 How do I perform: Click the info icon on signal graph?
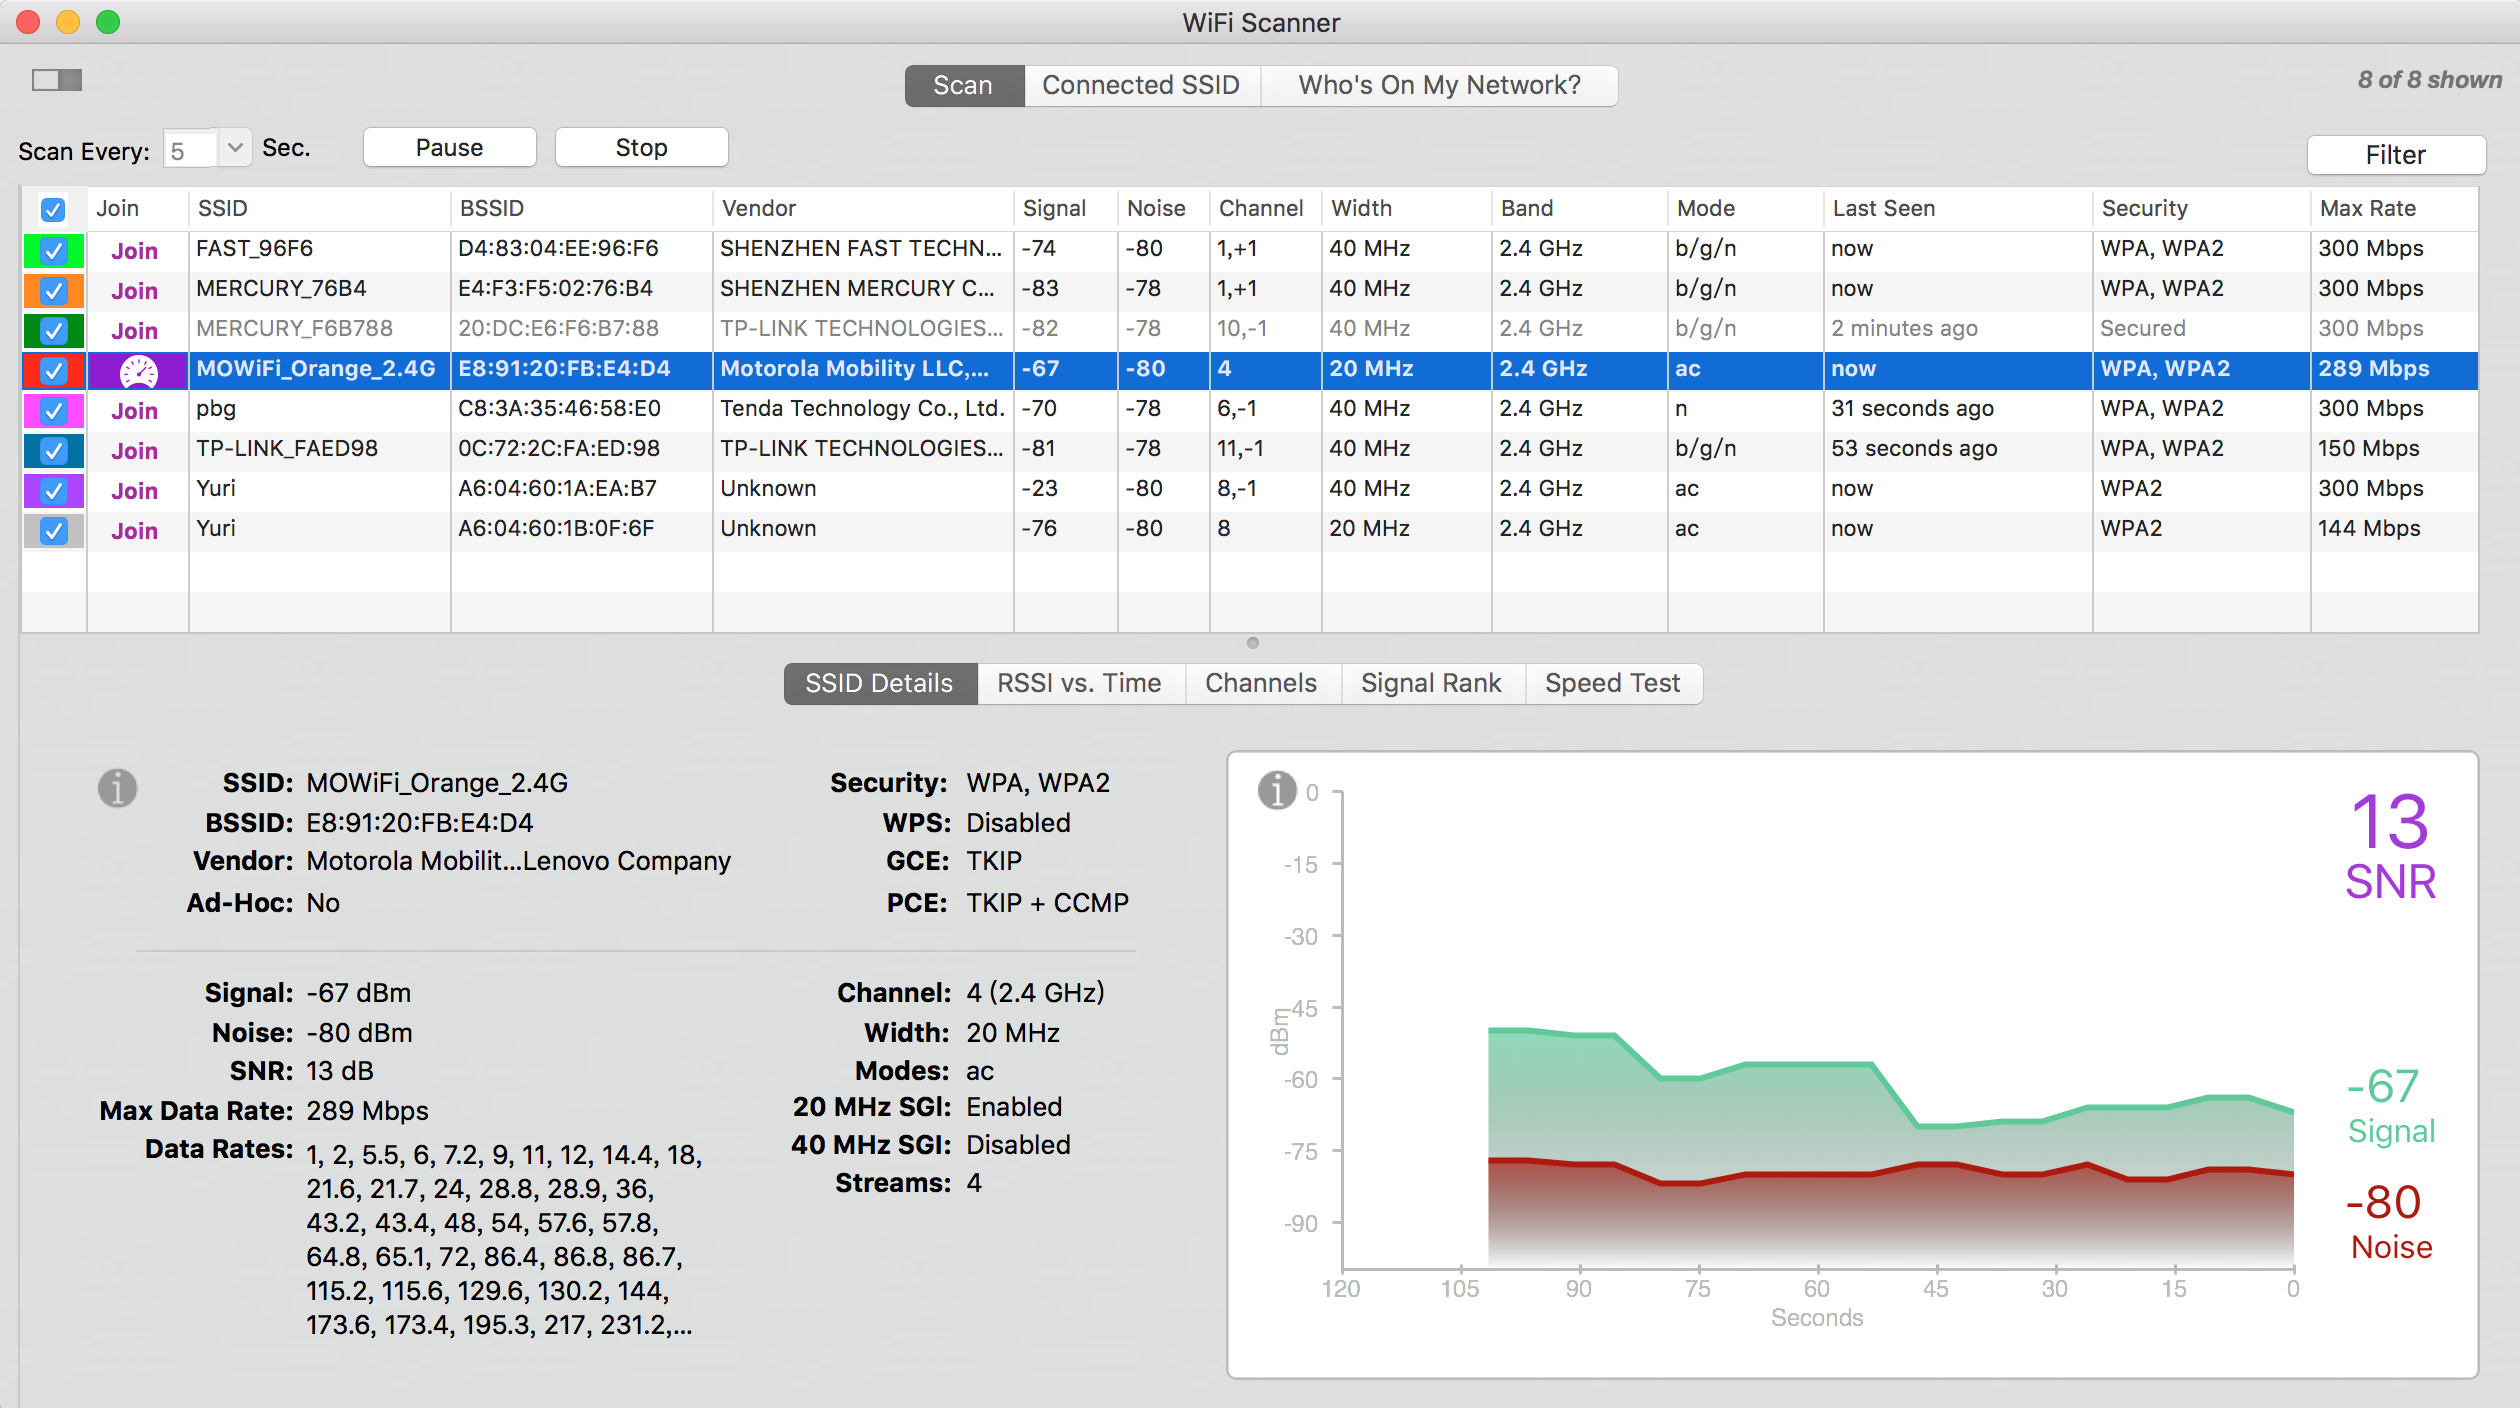(x=1276, y=790)
